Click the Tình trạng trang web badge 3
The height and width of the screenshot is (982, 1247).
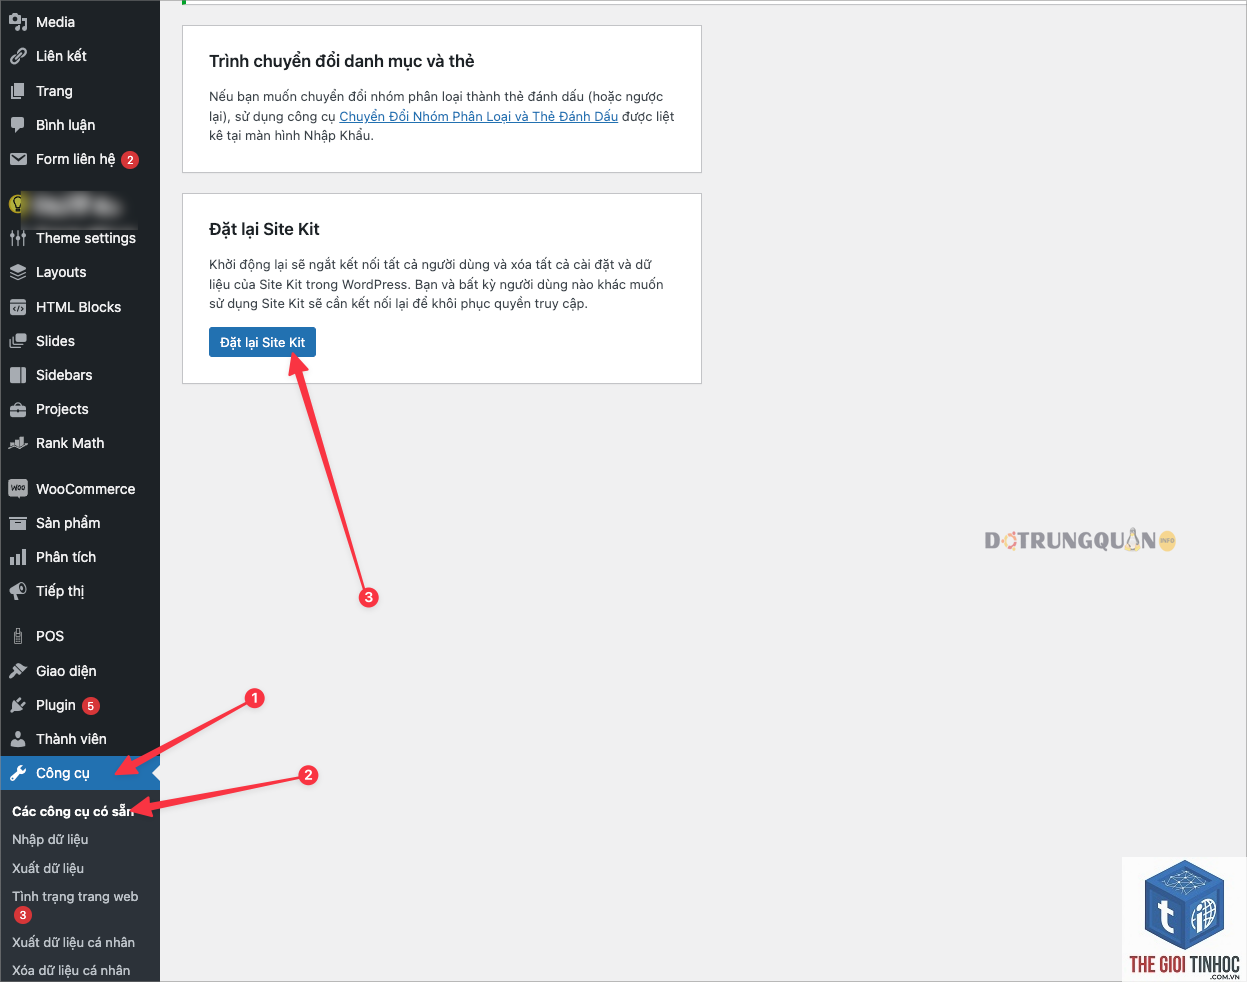[x=23, y=915]
